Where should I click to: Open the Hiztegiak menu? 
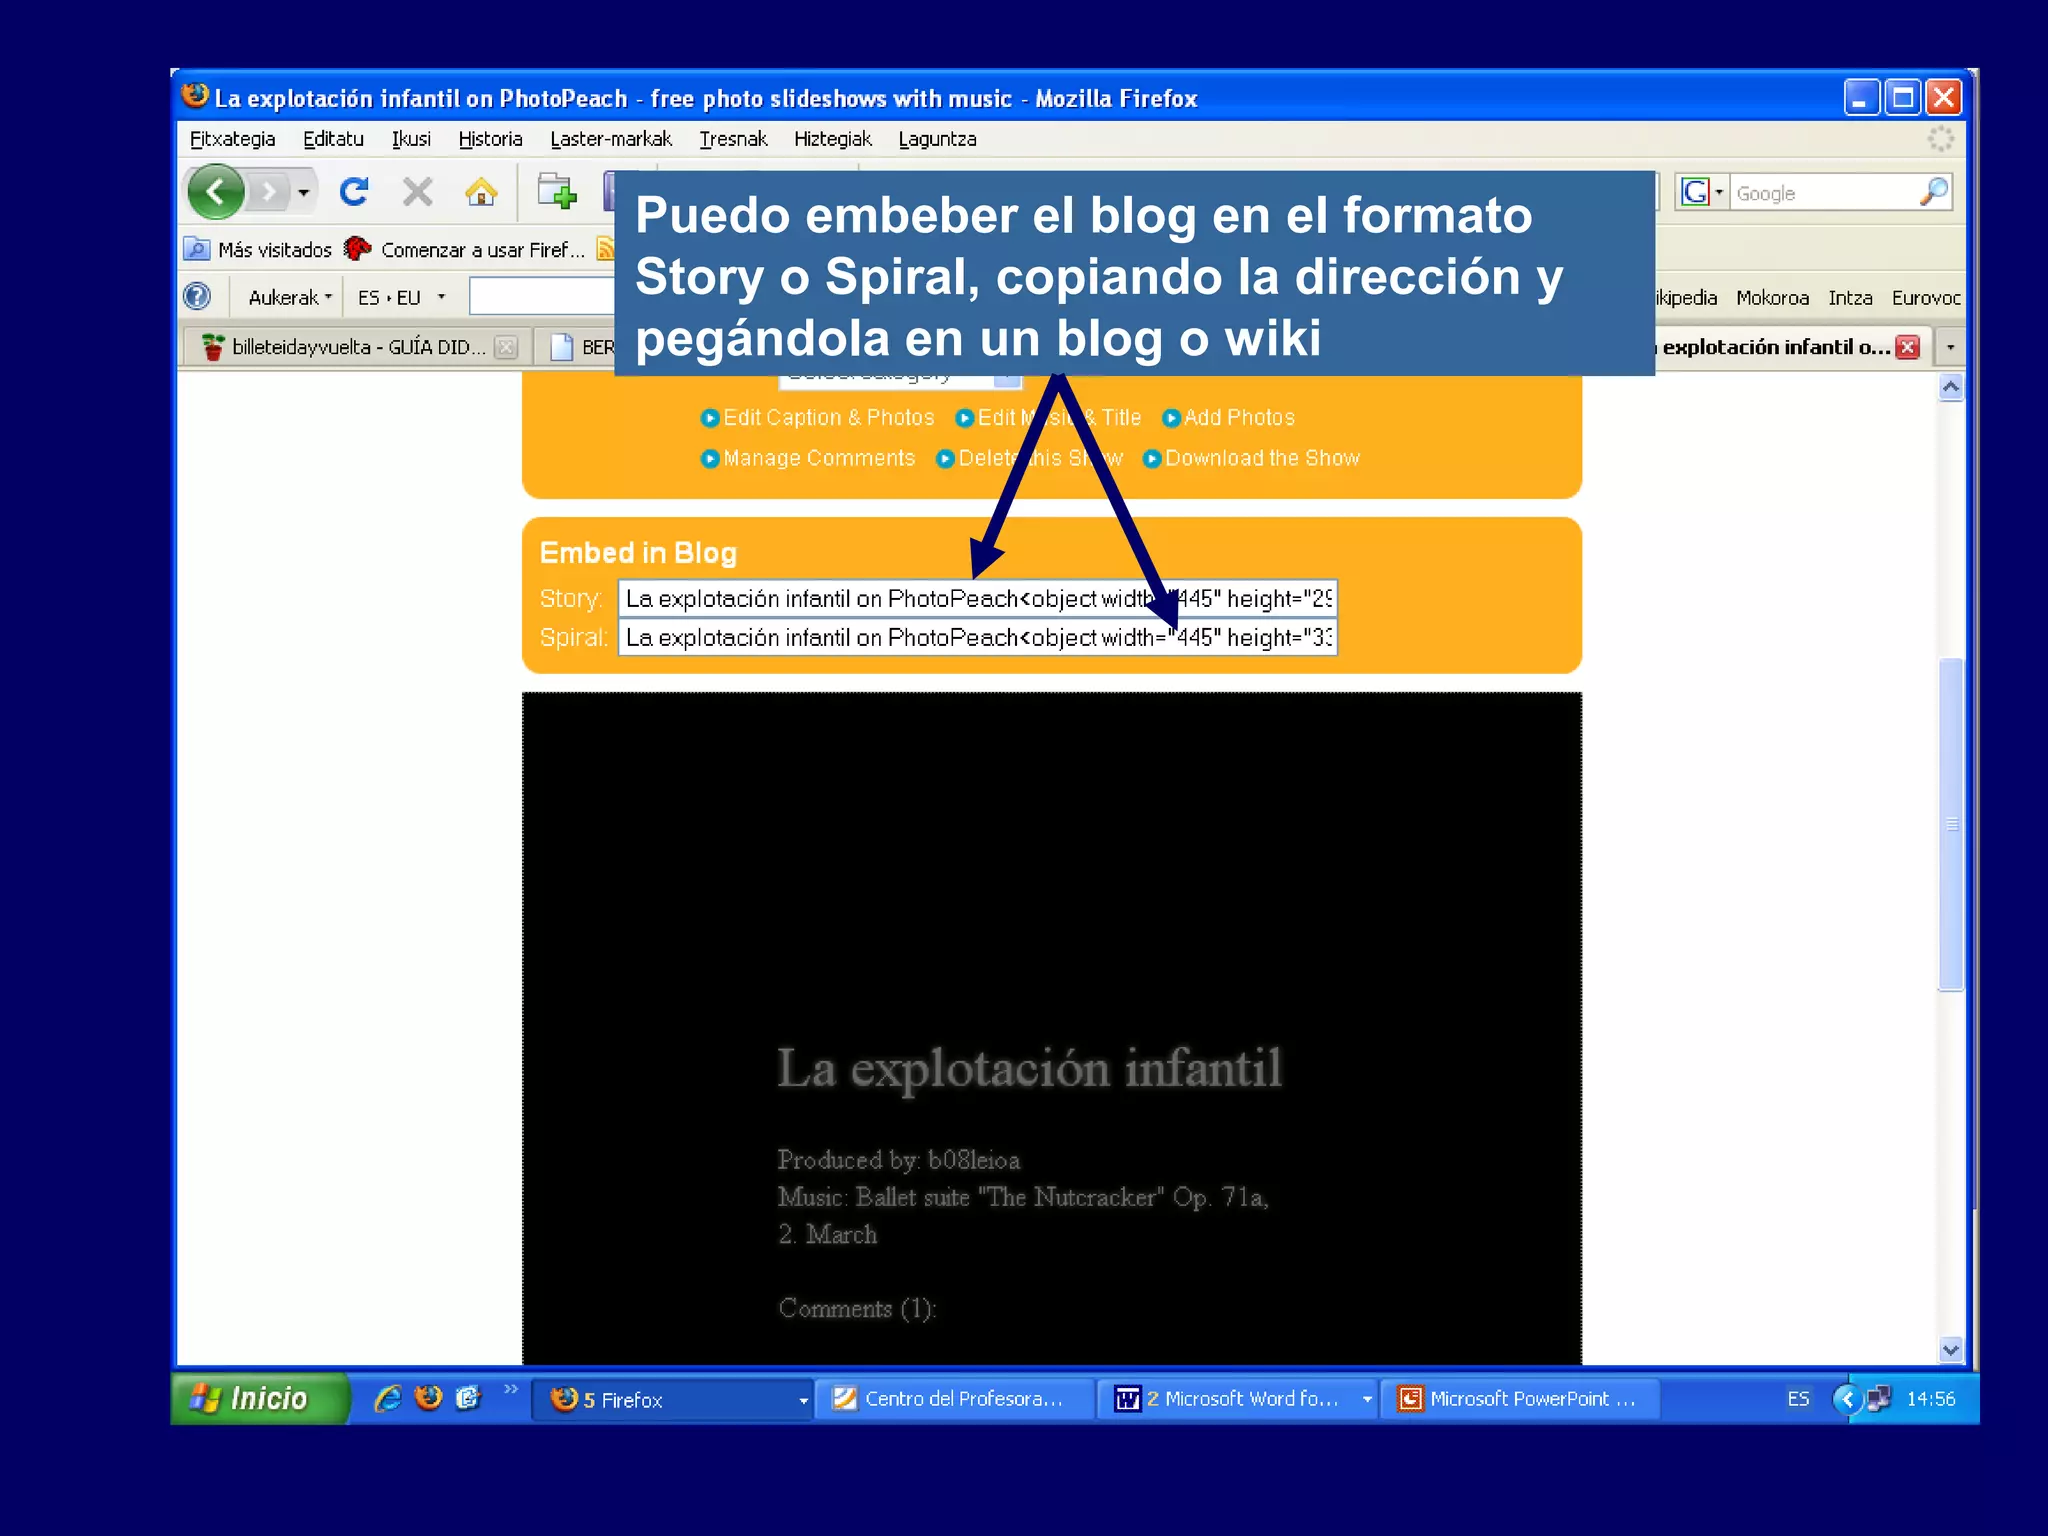[833, 139]
